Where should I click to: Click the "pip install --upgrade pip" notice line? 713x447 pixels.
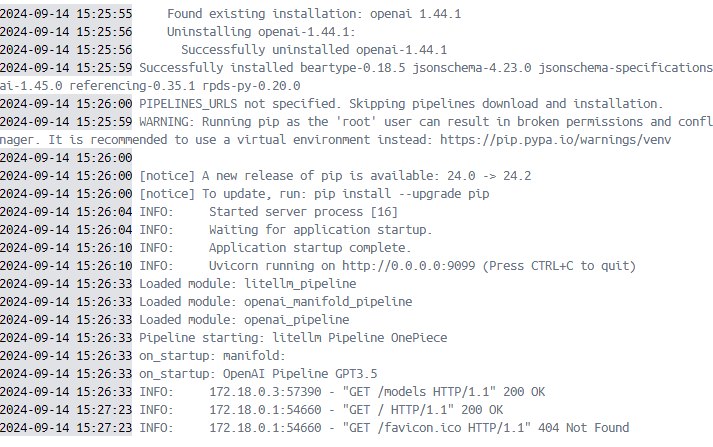click(x=314, y=194)
